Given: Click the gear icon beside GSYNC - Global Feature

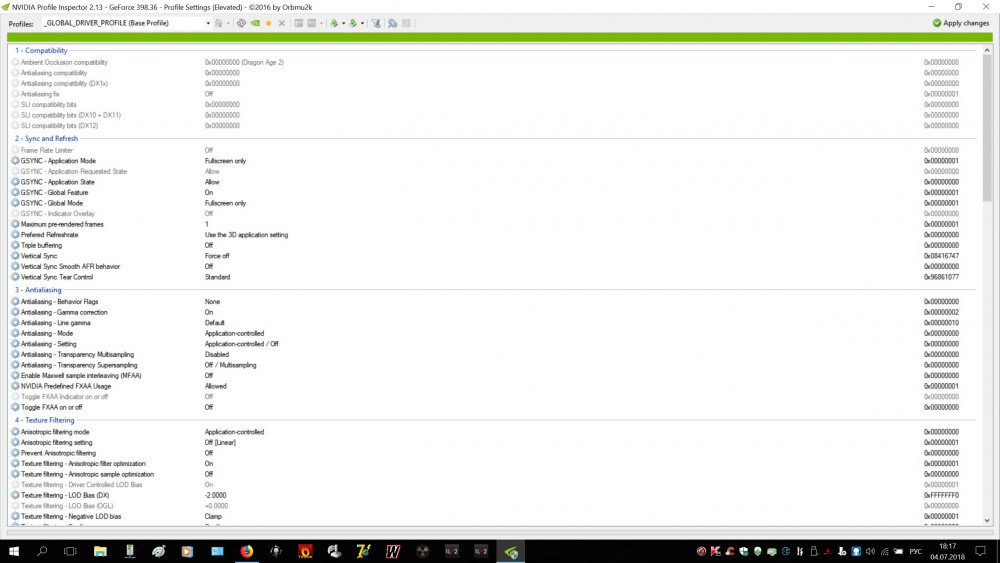Looking at the screenshot, I should click(15, 193).
